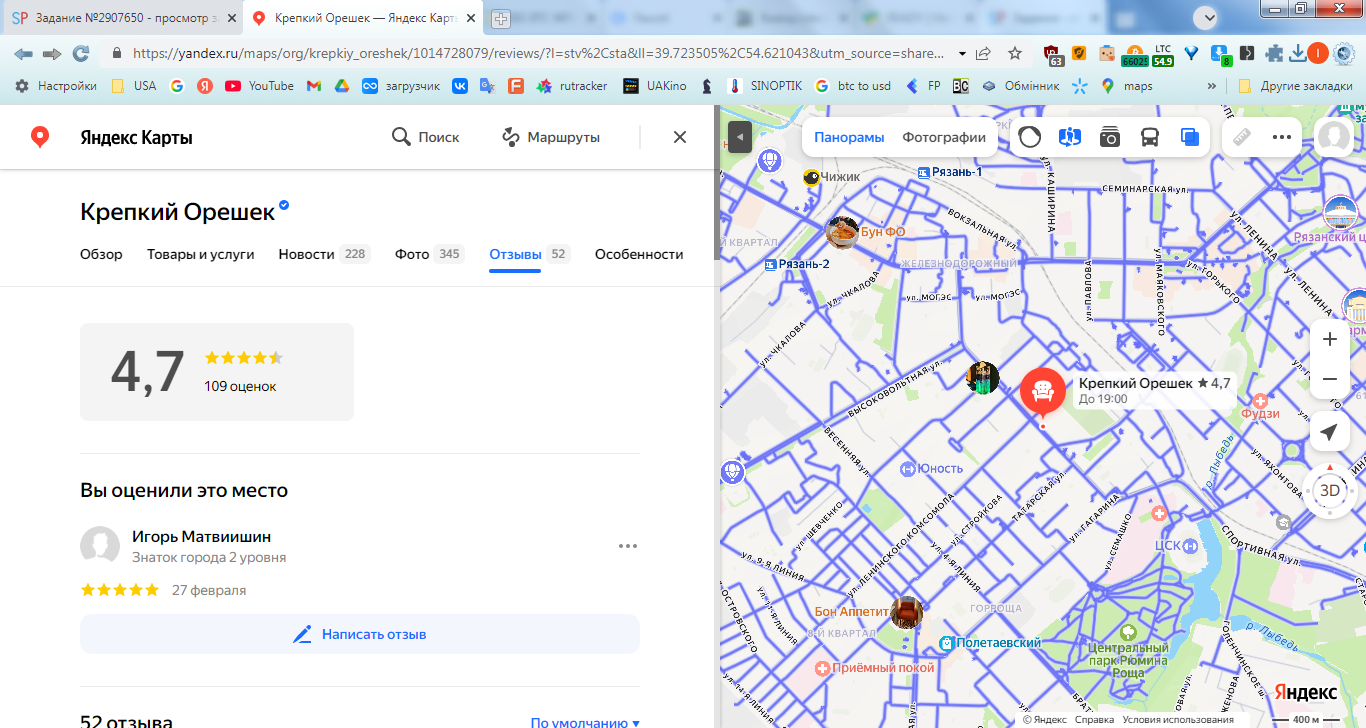Select the Фотографии map mode
1366x728 pixels.
tap(944, 138)
